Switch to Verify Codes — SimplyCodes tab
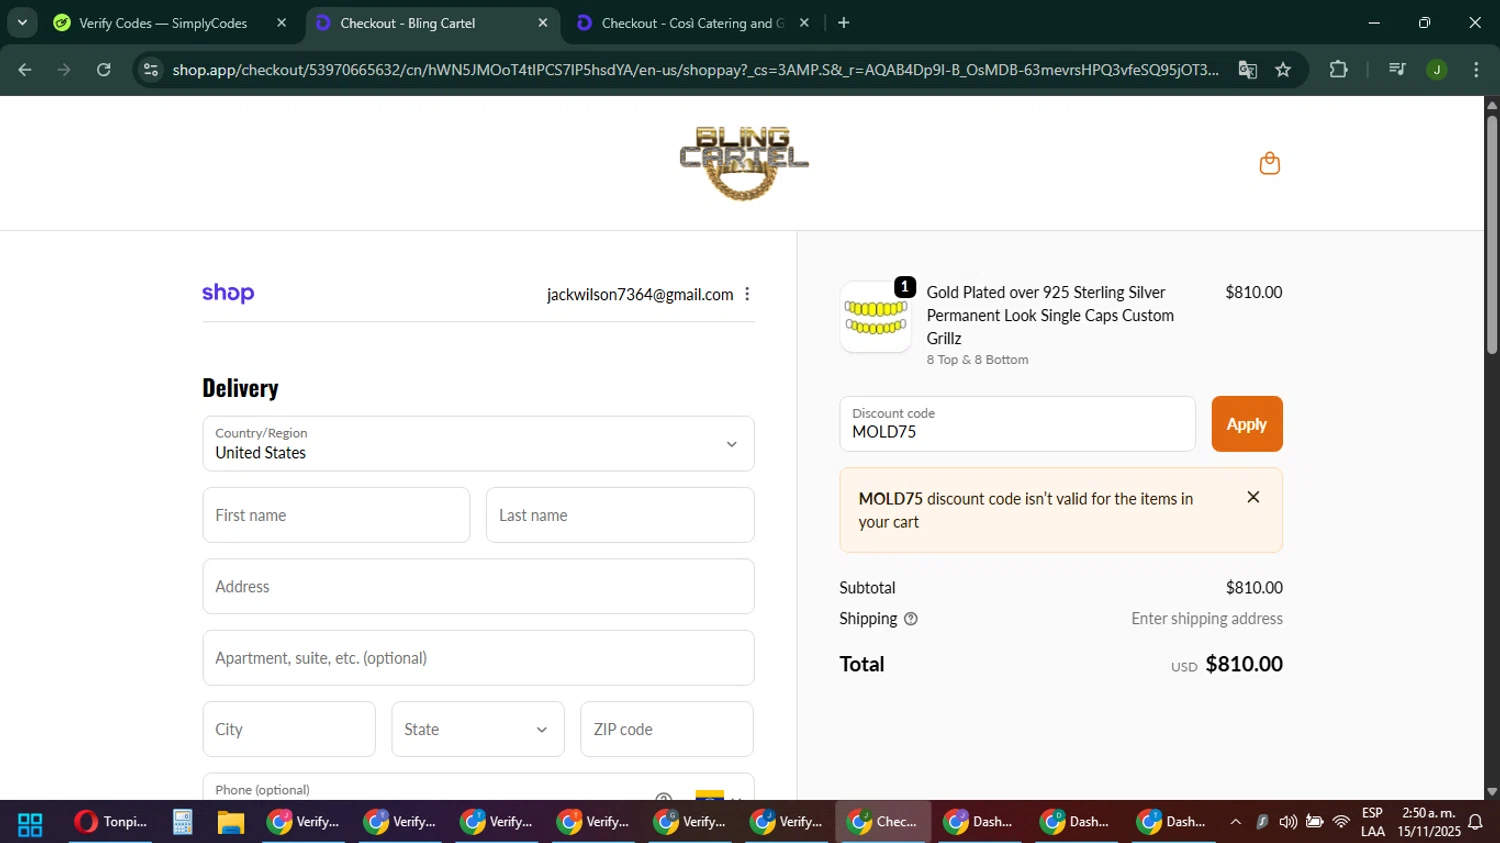 (163, 23)
